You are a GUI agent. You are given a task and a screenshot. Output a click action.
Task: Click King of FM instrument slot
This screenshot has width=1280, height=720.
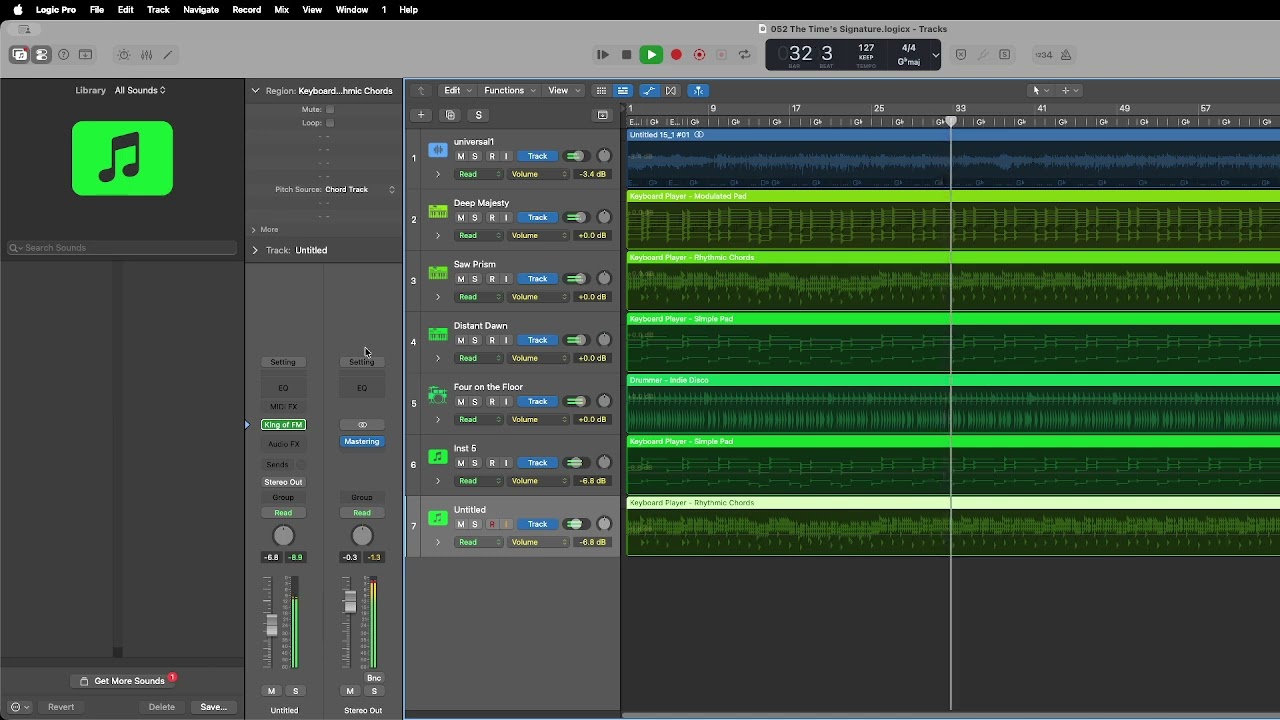[283, 425]
